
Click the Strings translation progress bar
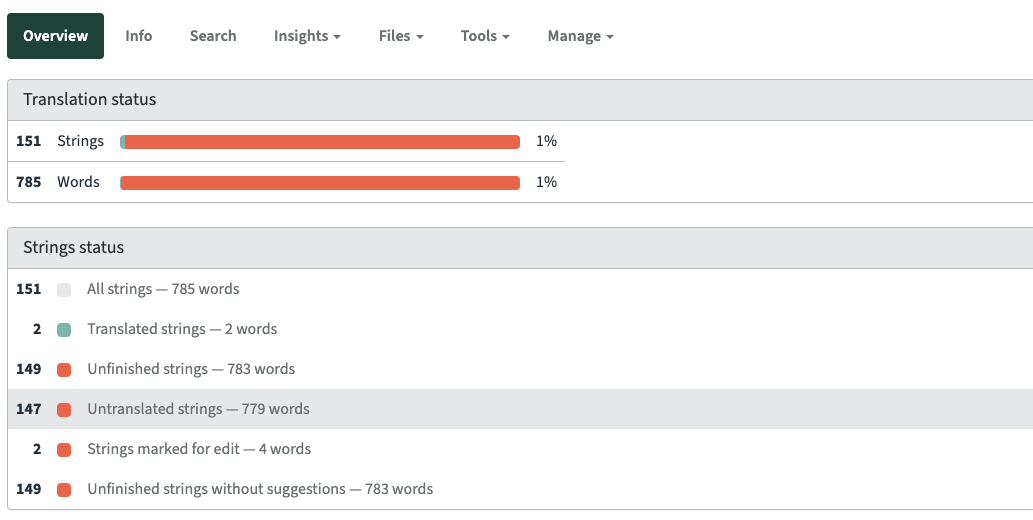320,142
